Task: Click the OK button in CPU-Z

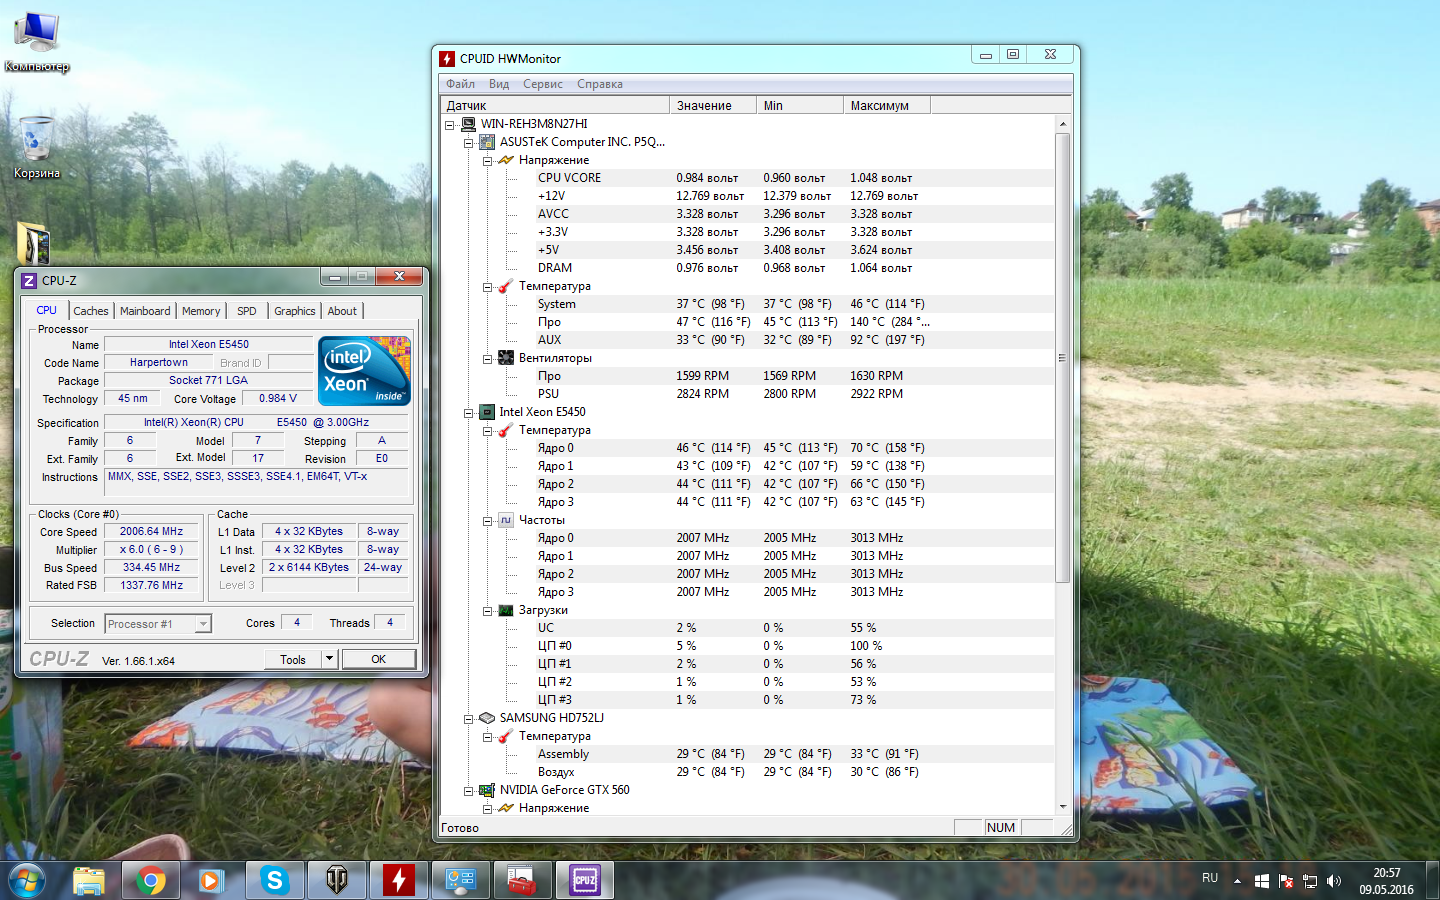Action: (x=379, y=659)
